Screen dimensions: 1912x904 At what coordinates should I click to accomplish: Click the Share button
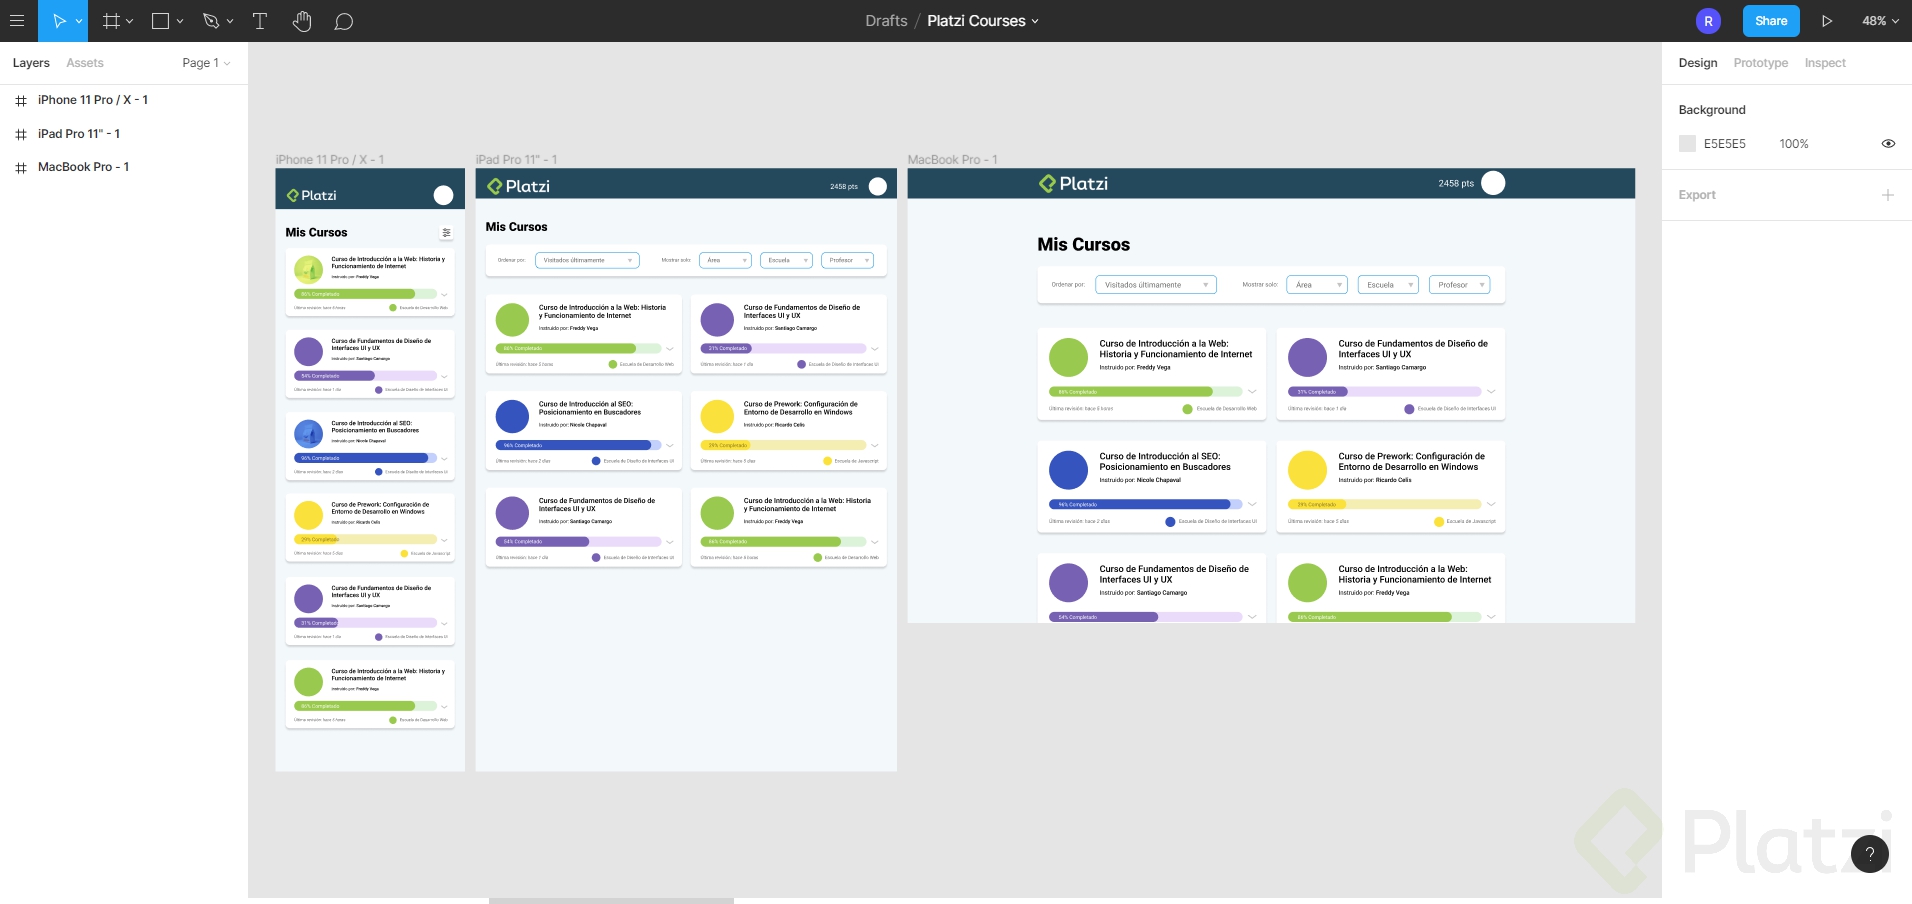click(x=1771, y=21)
